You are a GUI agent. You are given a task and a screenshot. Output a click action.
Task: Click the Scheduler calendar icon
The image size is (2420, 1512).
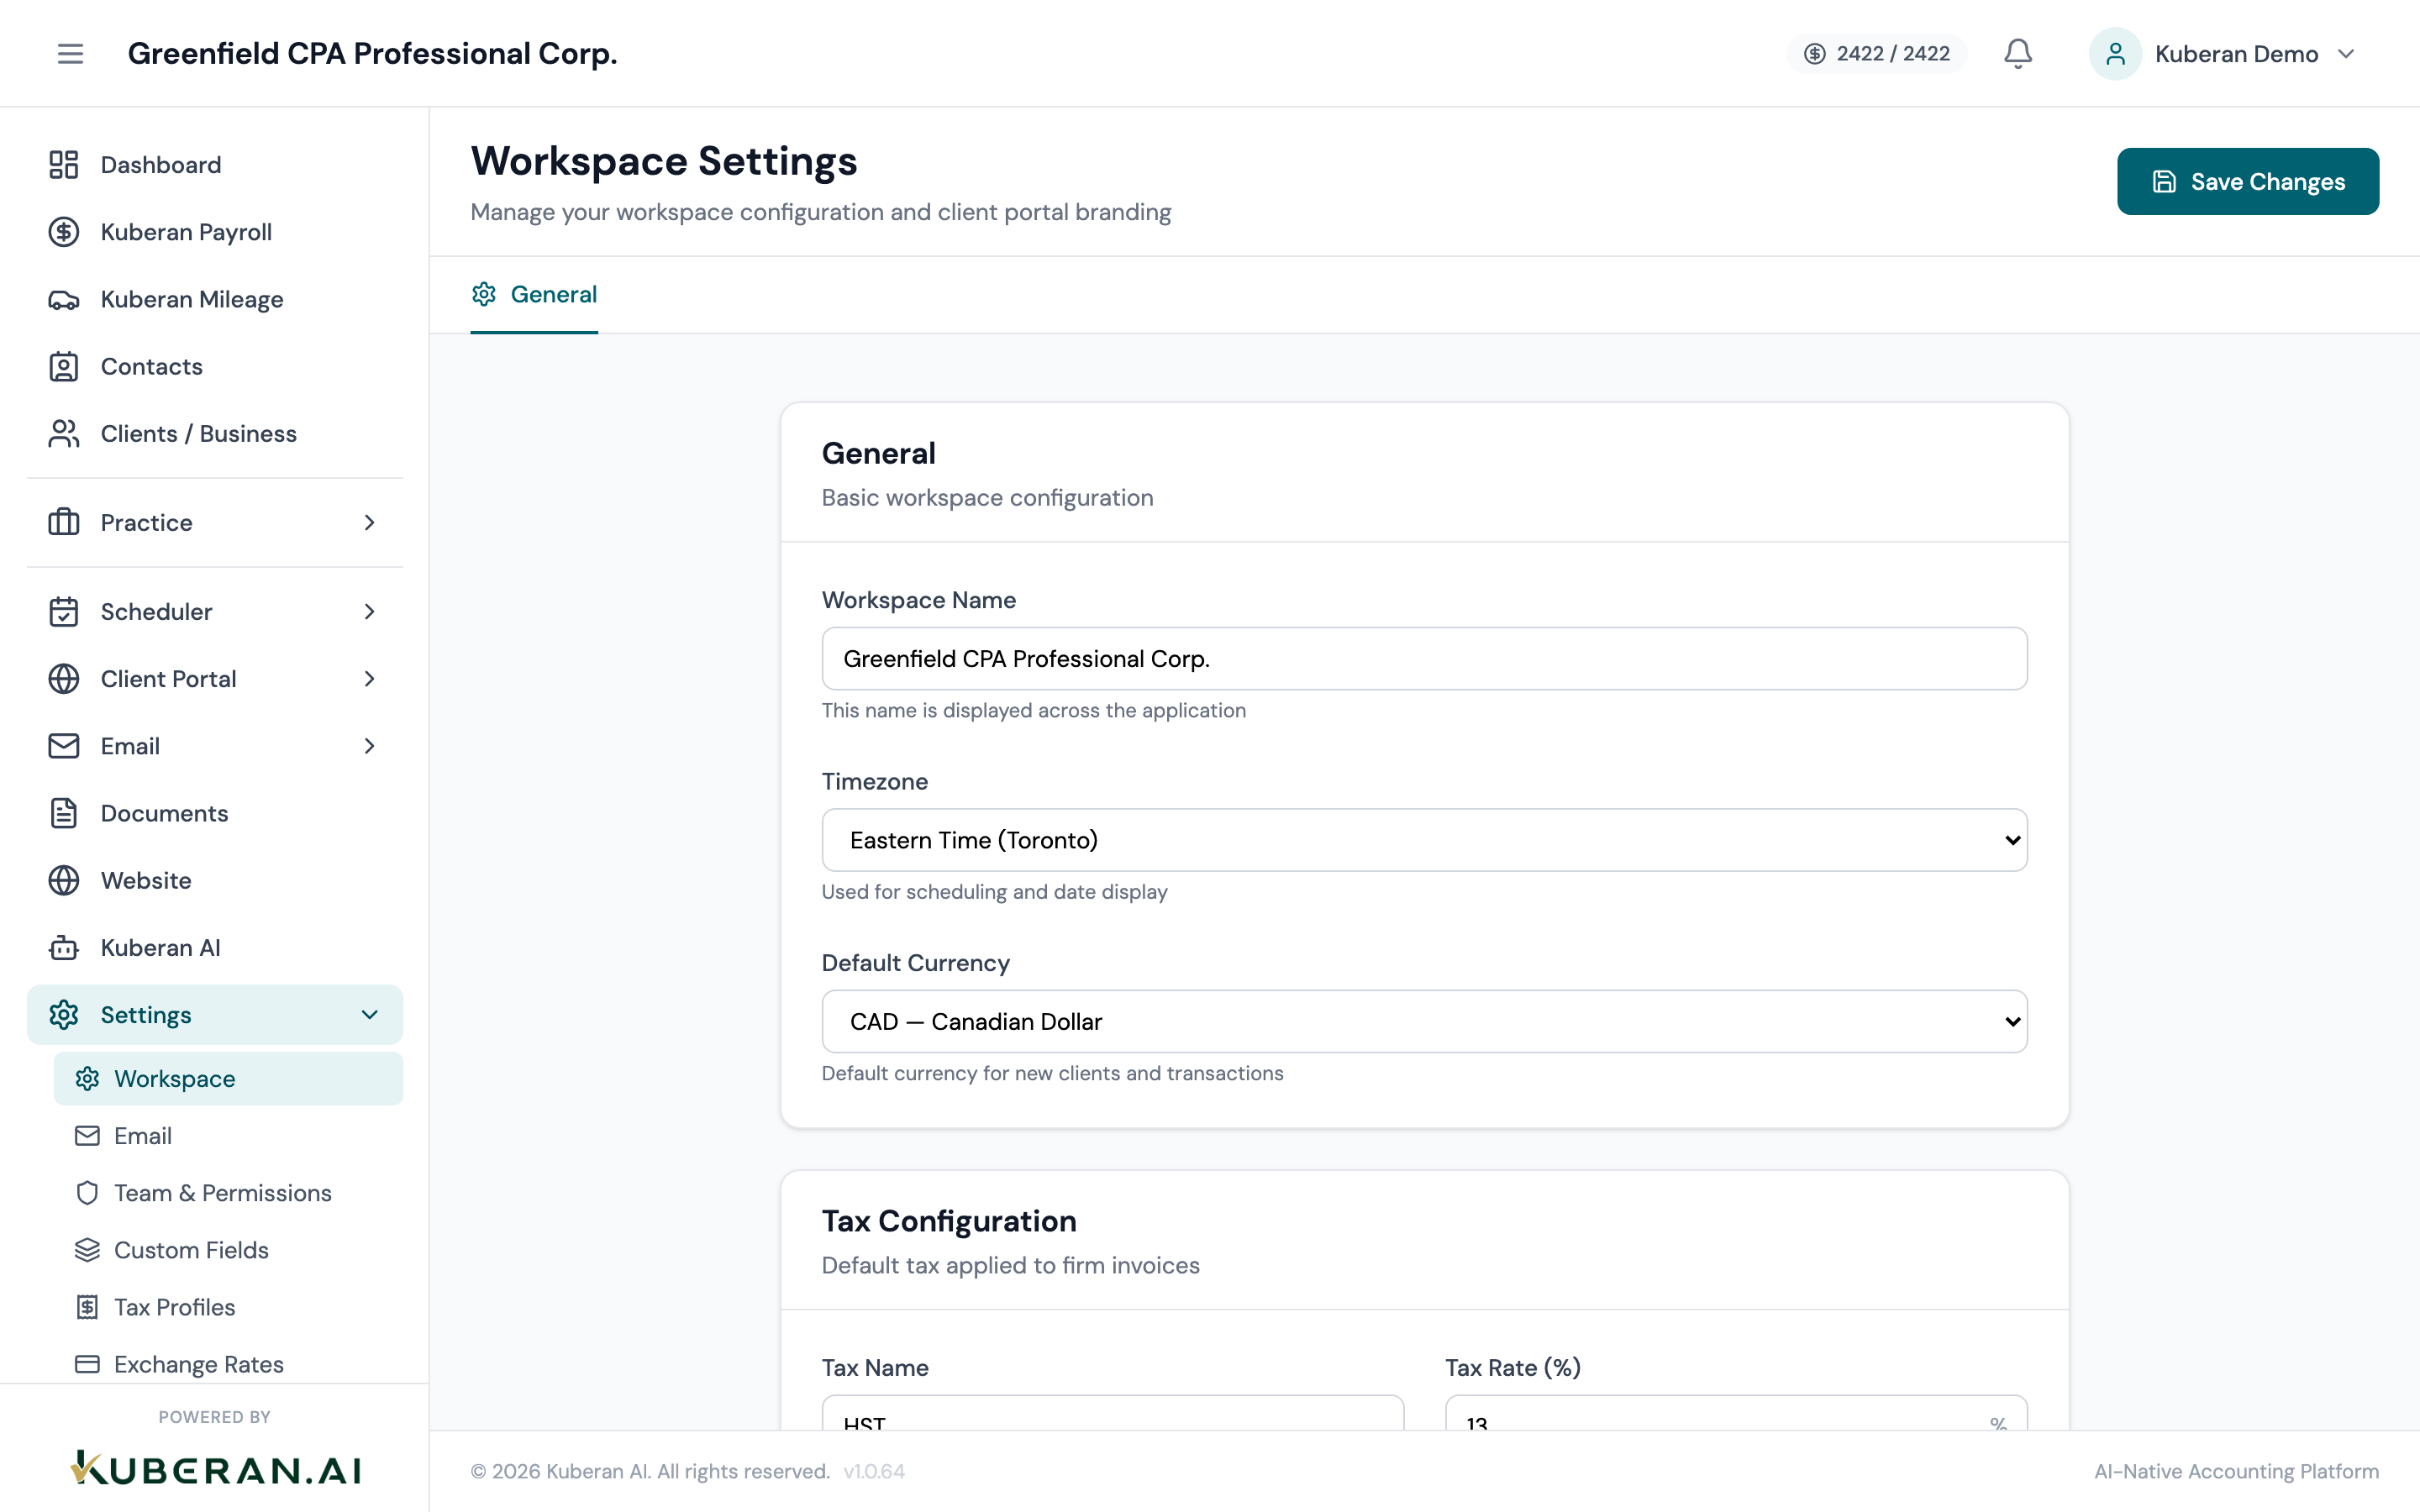pyautogui.click(x=64, y=611)
